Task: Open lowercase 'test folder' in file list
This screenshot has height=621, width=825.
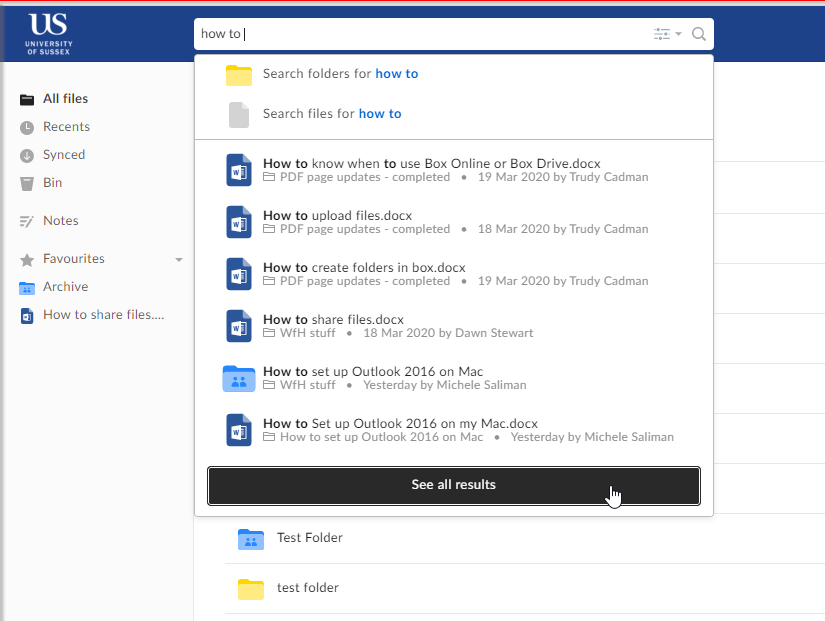Action: pos(308,588)
